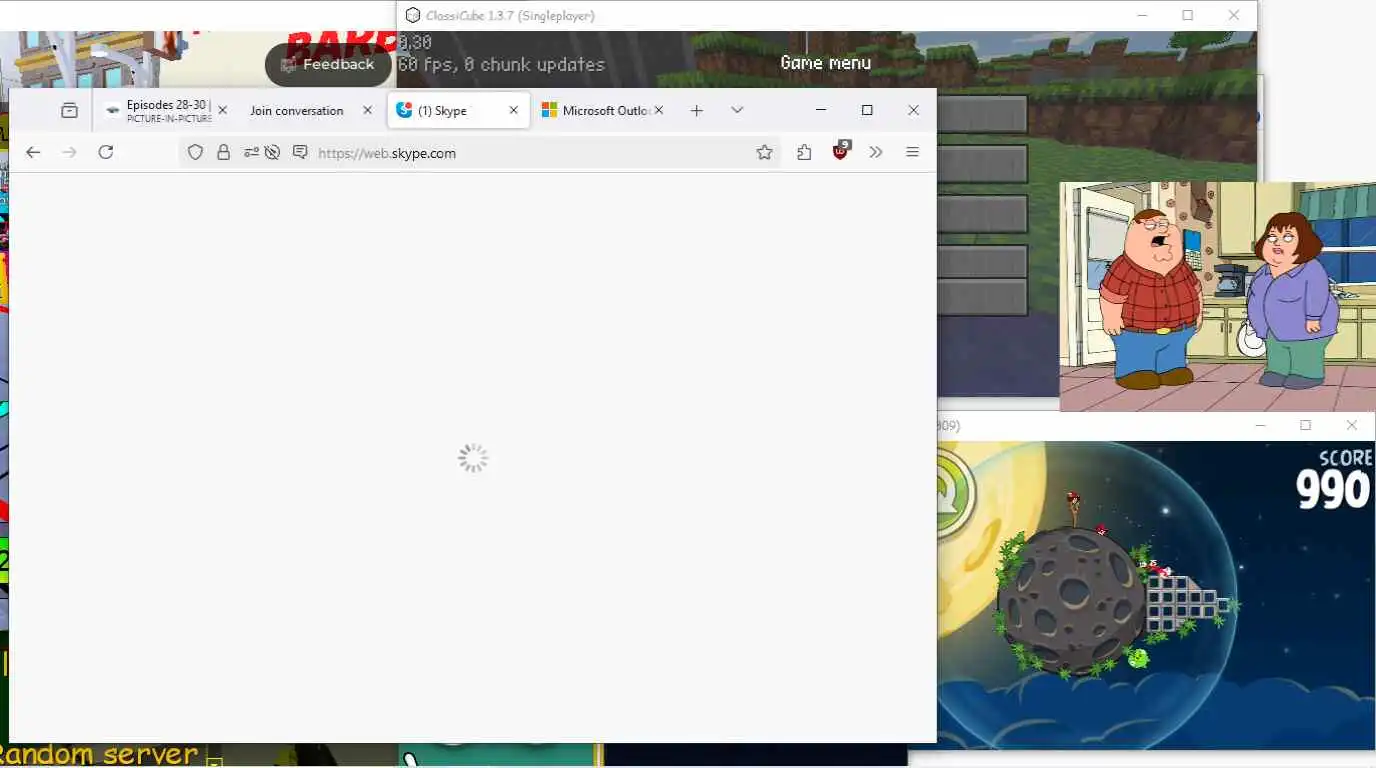Focus the web.skype.com address field
1376x768 pixels.
tap(530, 153)
